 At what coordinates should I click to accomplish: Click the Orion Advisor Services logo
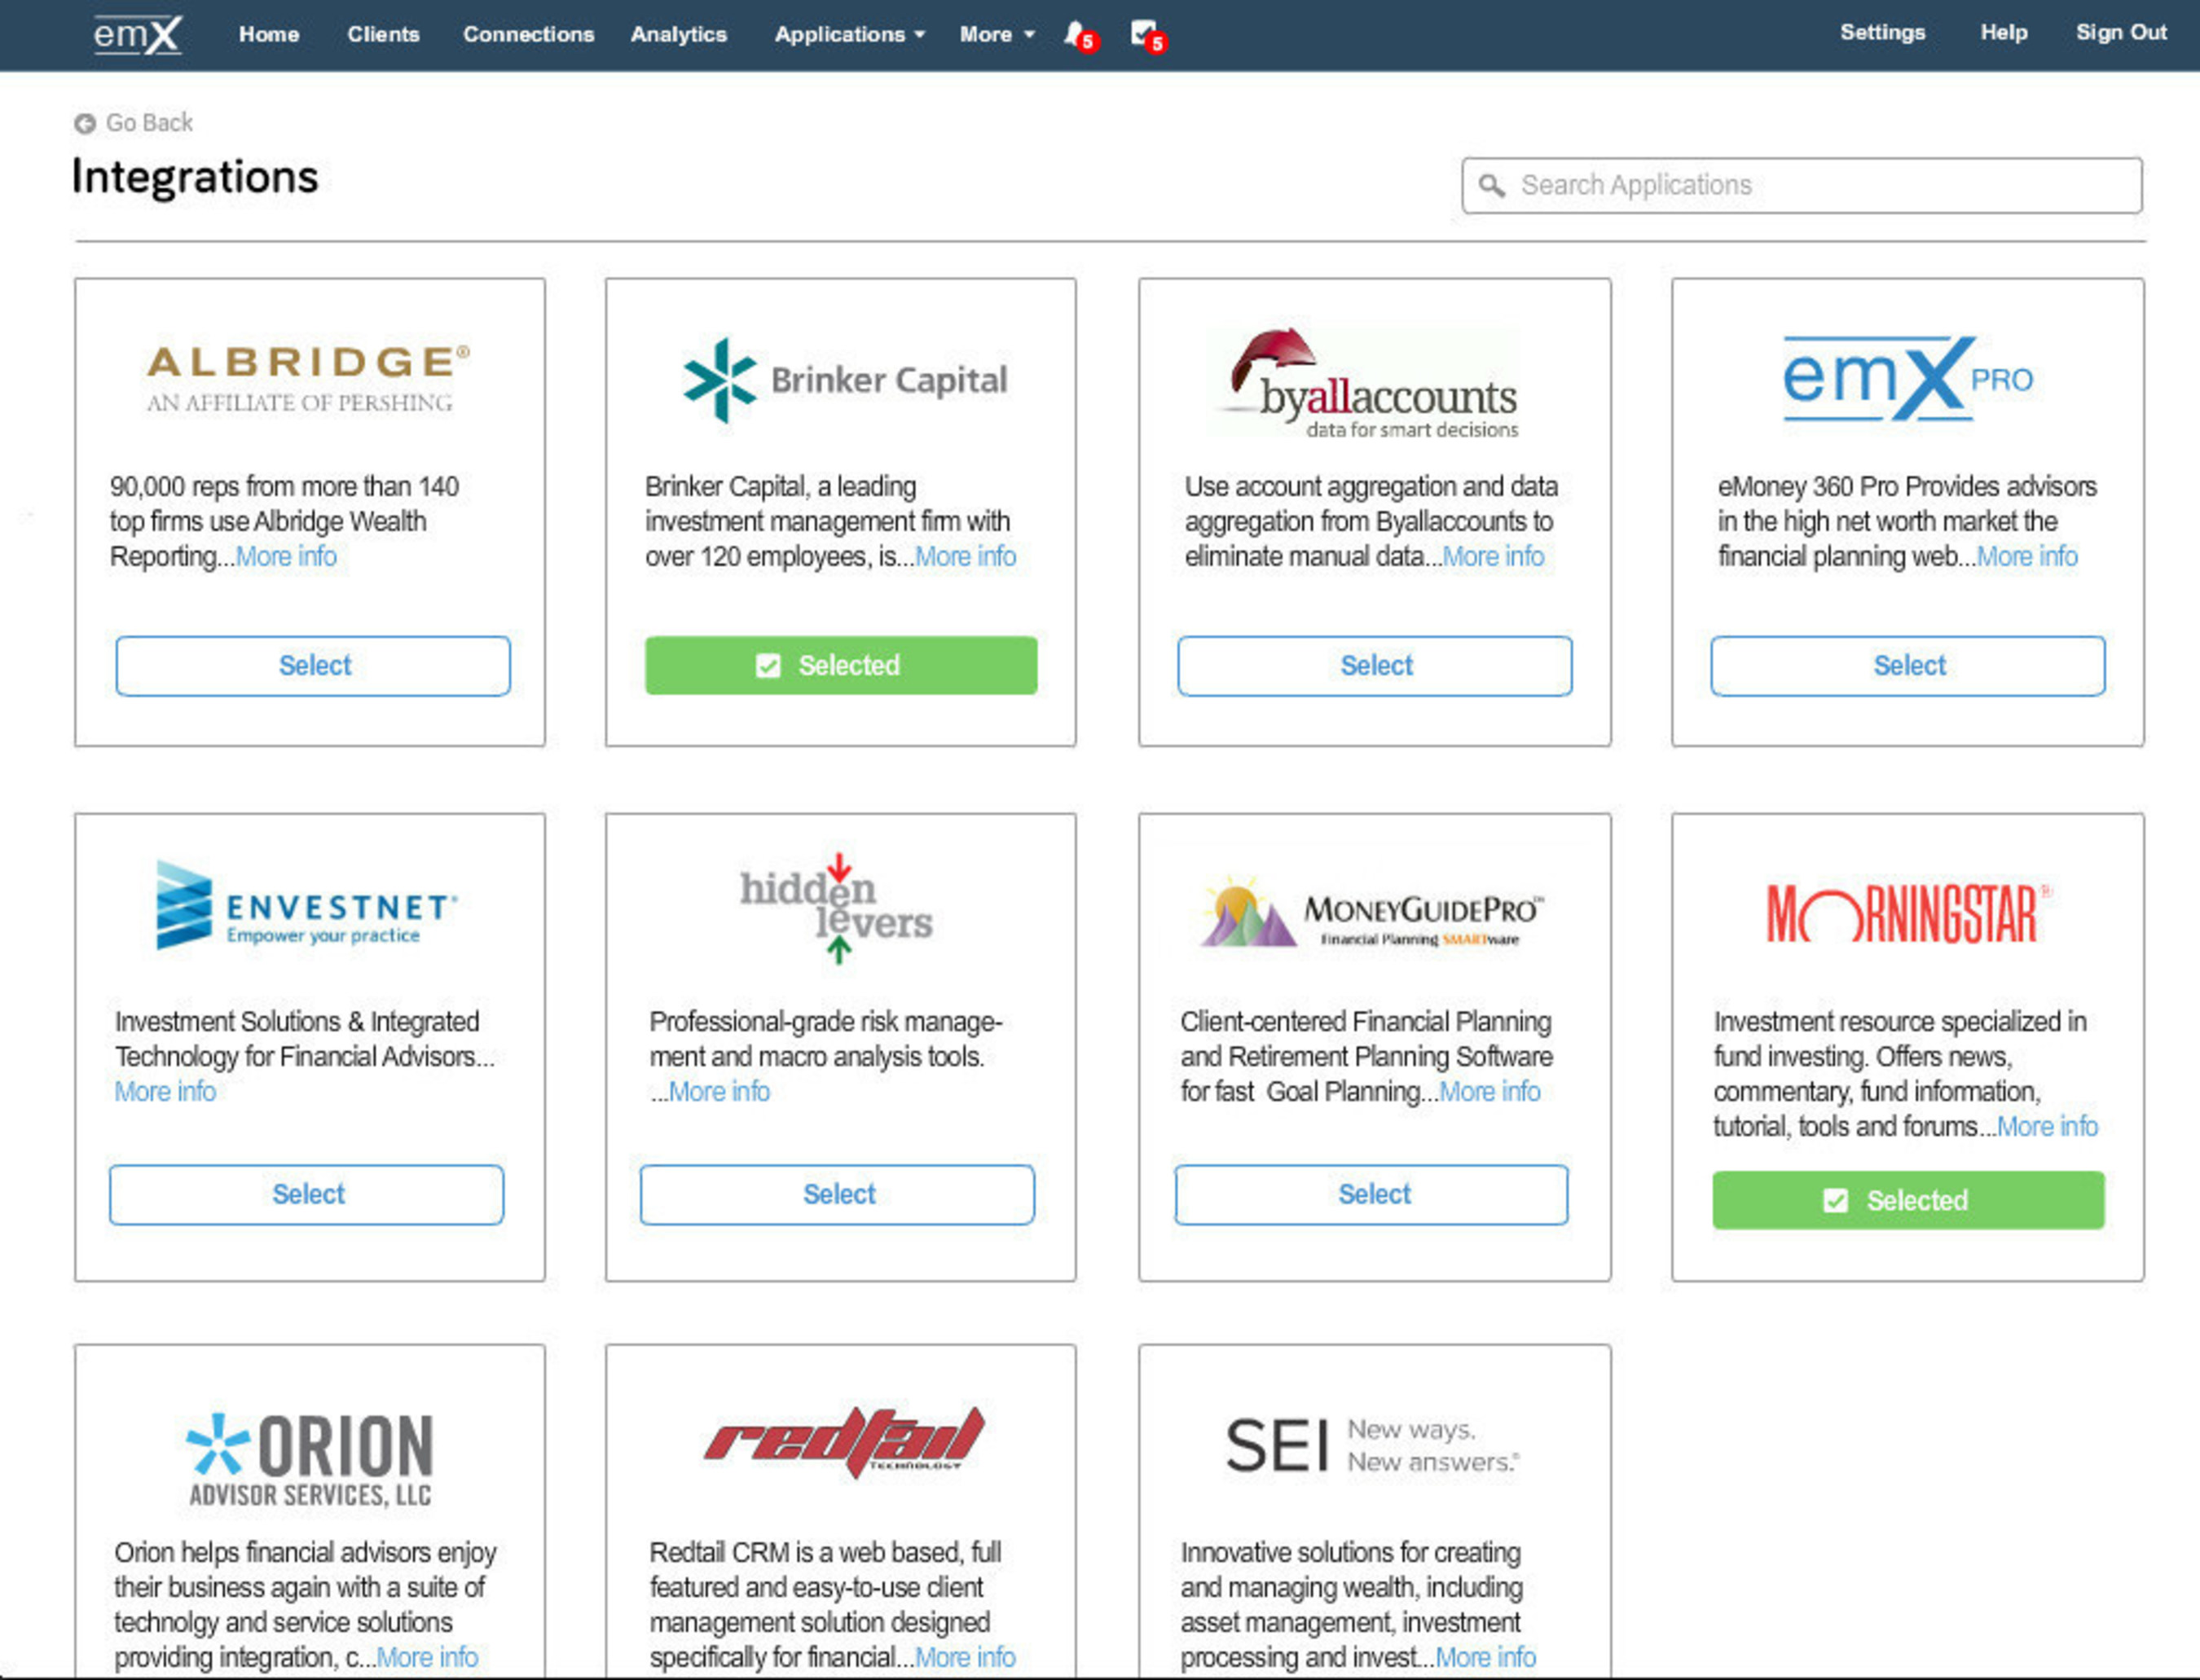point(310,1459)
